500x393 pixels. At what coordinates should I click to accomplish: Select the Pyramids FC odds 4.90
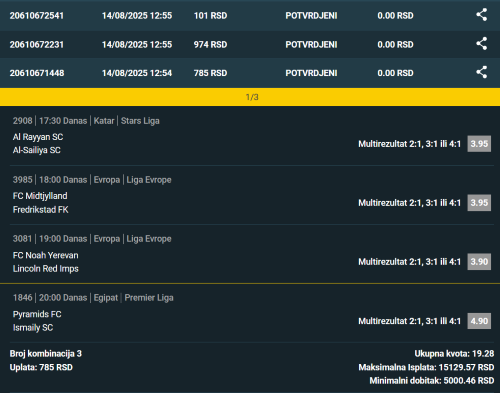pyautogui.click(x=479, y=321)
